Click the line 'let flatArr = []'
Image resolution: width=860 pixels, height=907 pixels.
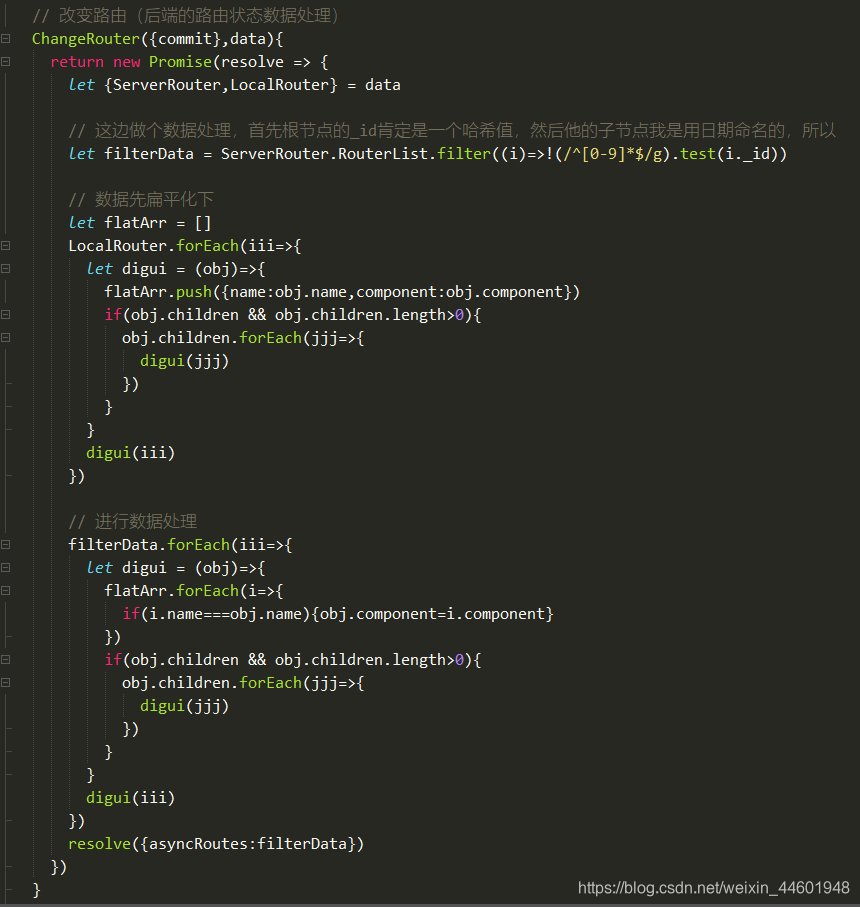click(x=139, y=223)
